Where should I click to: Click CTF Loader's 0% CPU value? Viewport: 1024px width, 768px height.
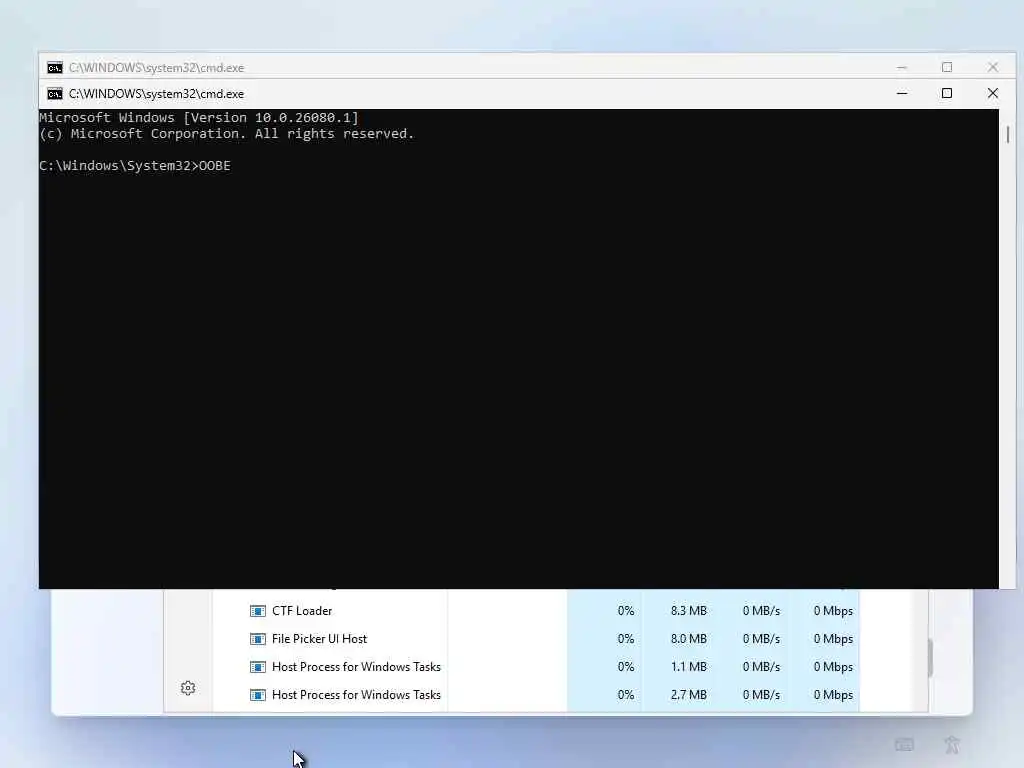pos(626,611)
